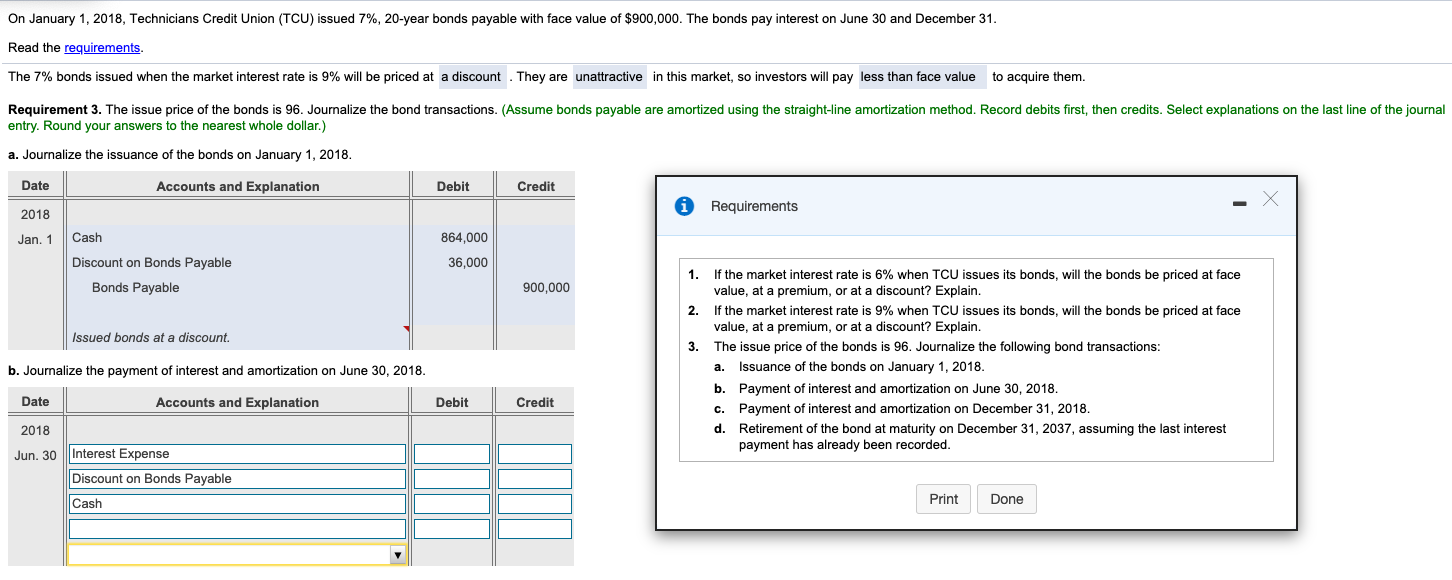Open the 'less than face value' answer selection
This screenshot has width=1452, height=580.
pyautogui.click(x=921, y=76)
